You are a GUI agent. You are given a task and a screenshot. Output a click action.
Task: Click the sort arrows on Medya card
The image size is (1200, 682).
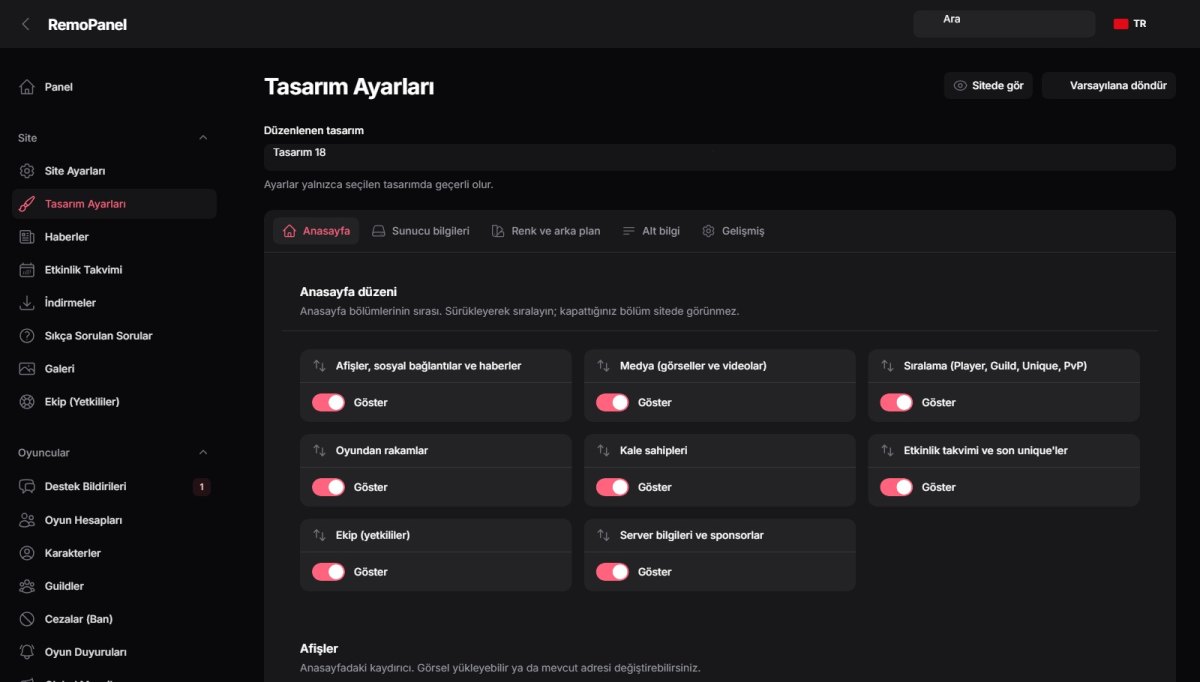(604, 366)
